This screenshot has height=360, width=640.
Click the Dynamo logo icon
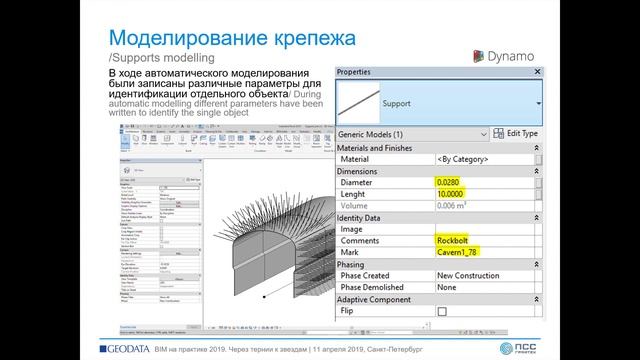click(478, 56)
